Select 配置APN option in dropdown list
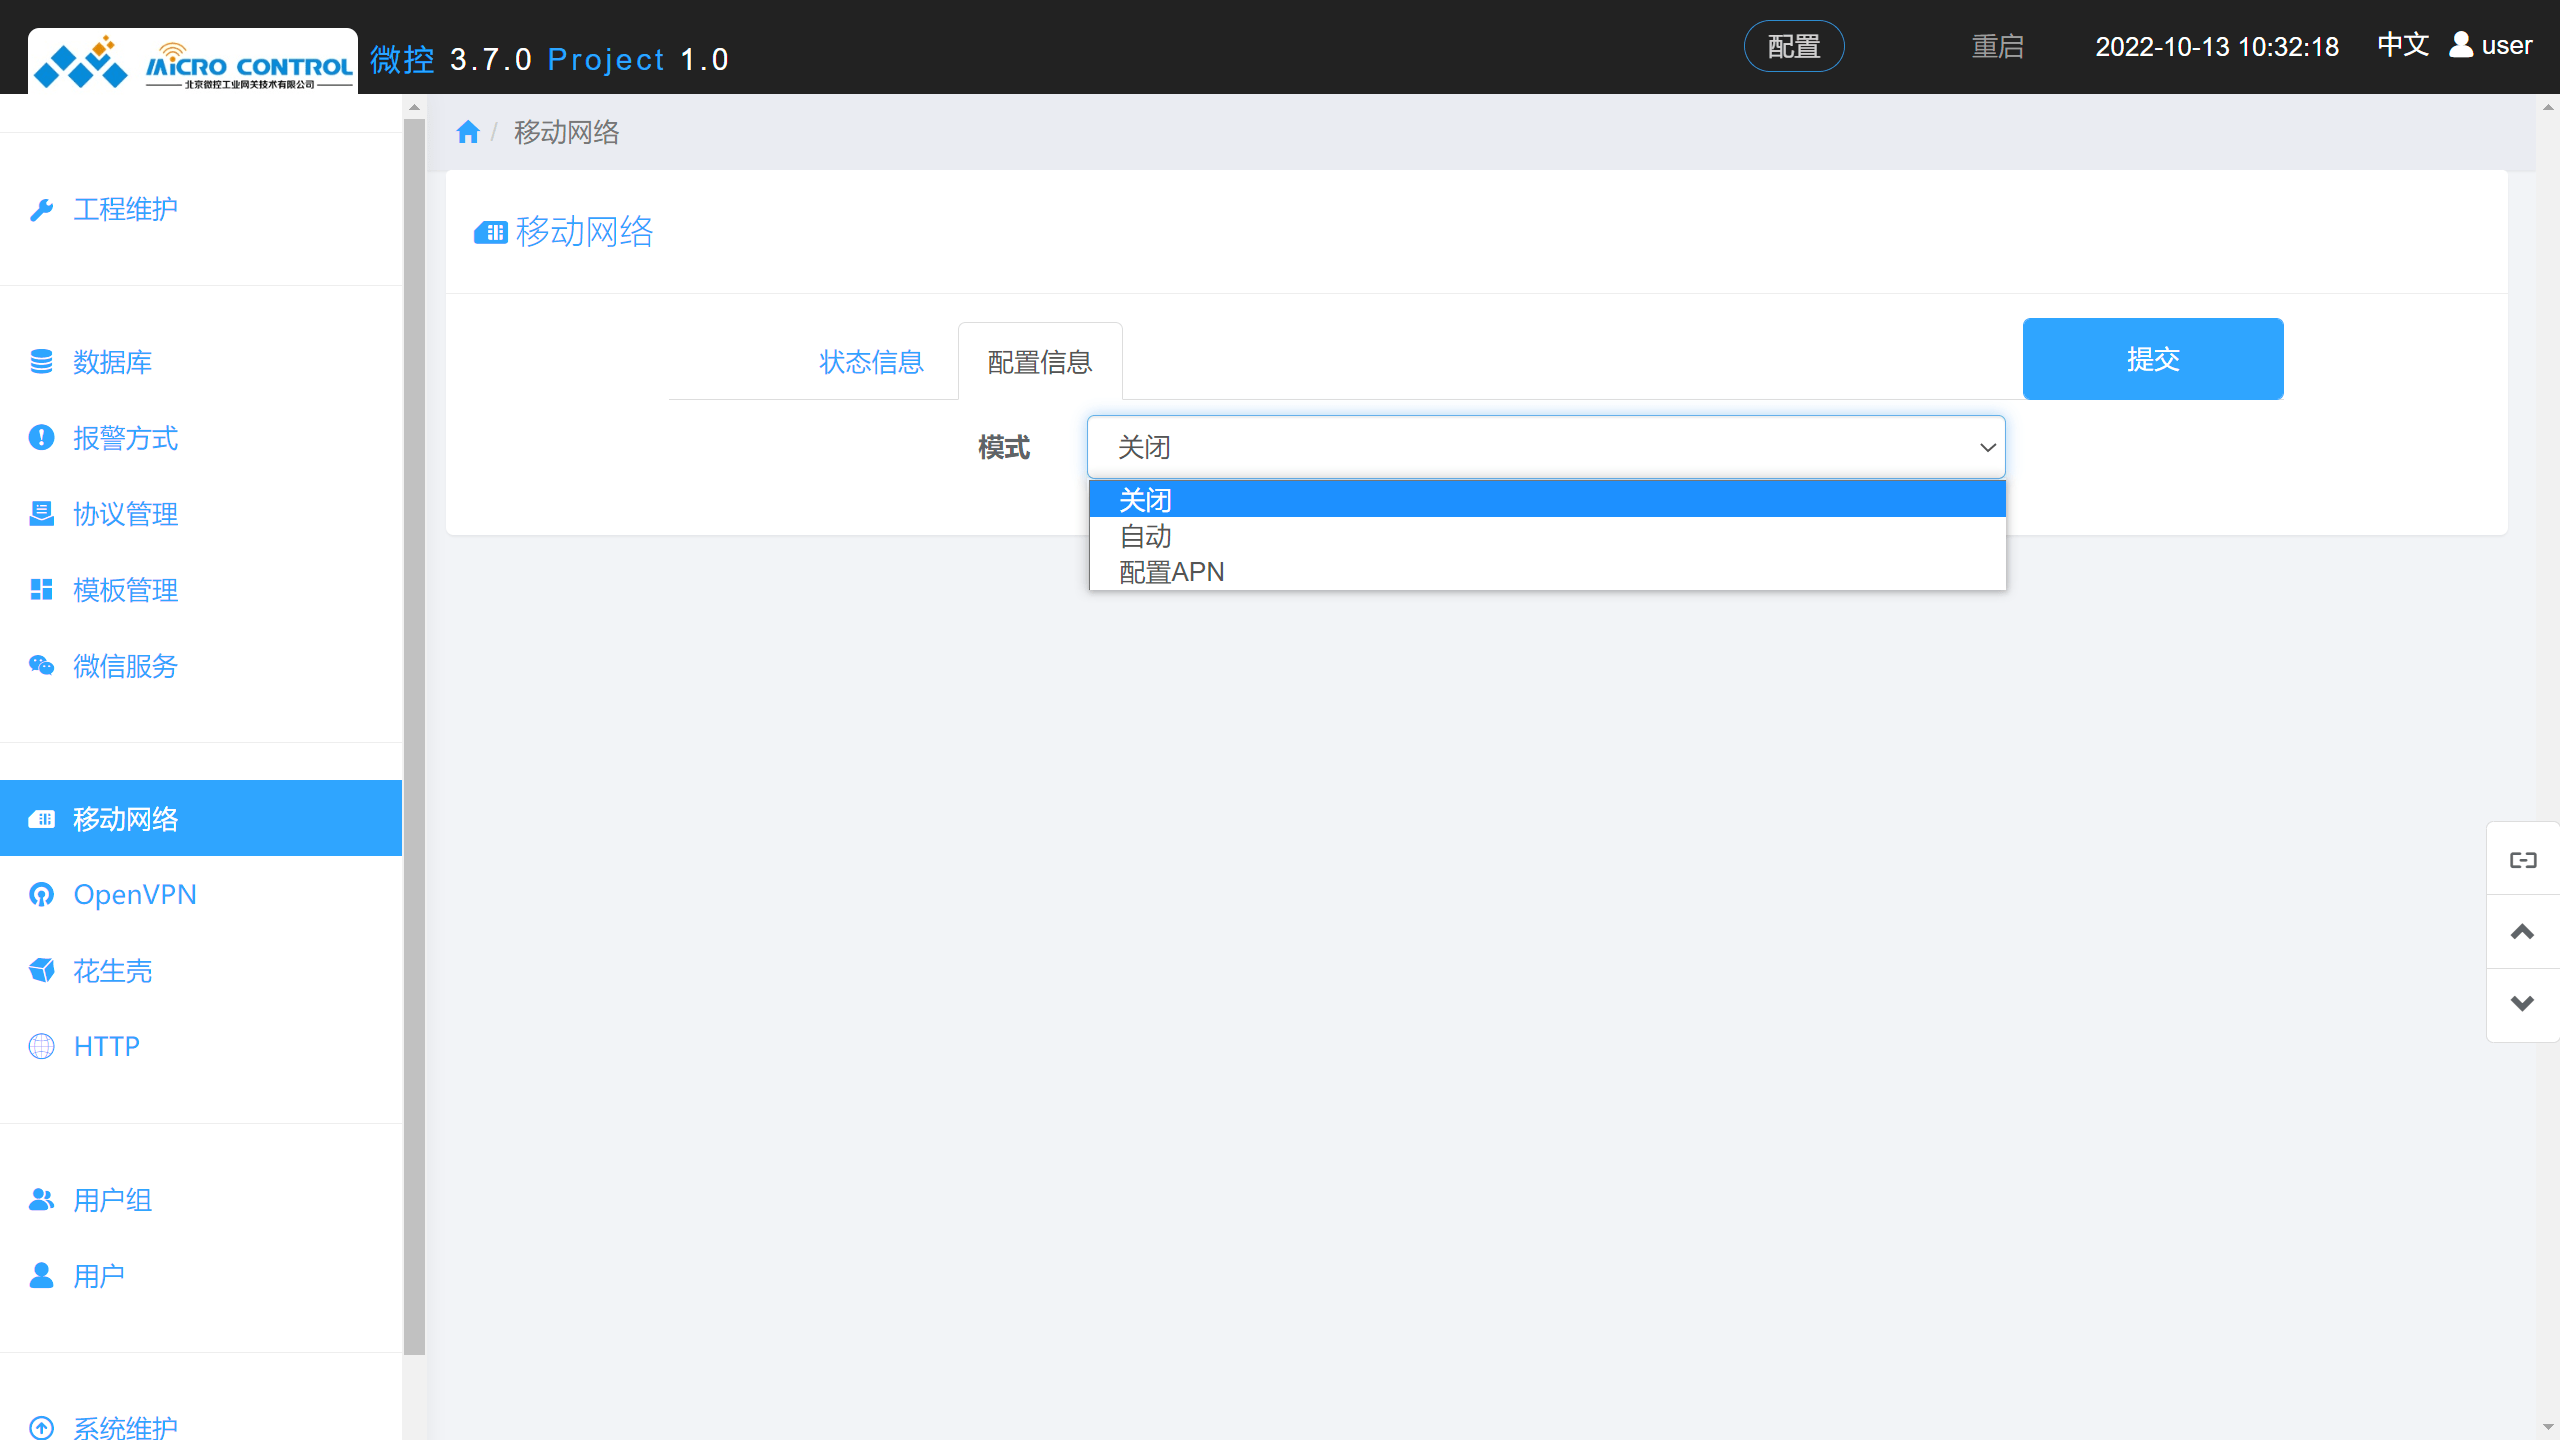The width and height of the screenshot is (2560, 1440). point(1171,572)
